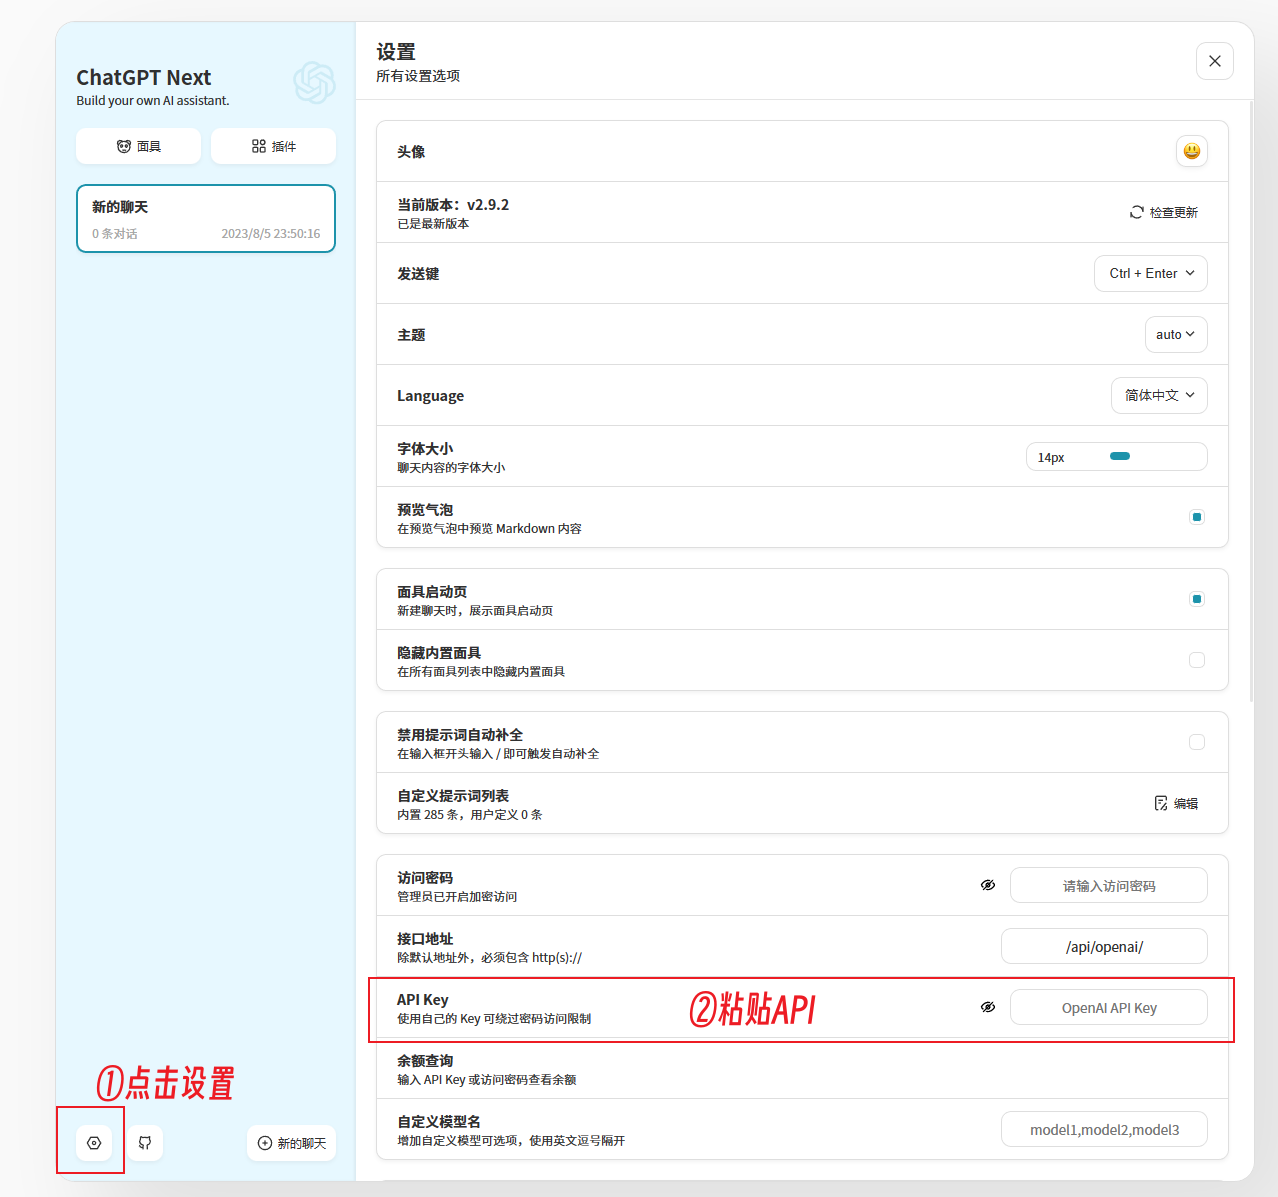Click the 当前版本：v2.9.2 text

pos(453,204)
